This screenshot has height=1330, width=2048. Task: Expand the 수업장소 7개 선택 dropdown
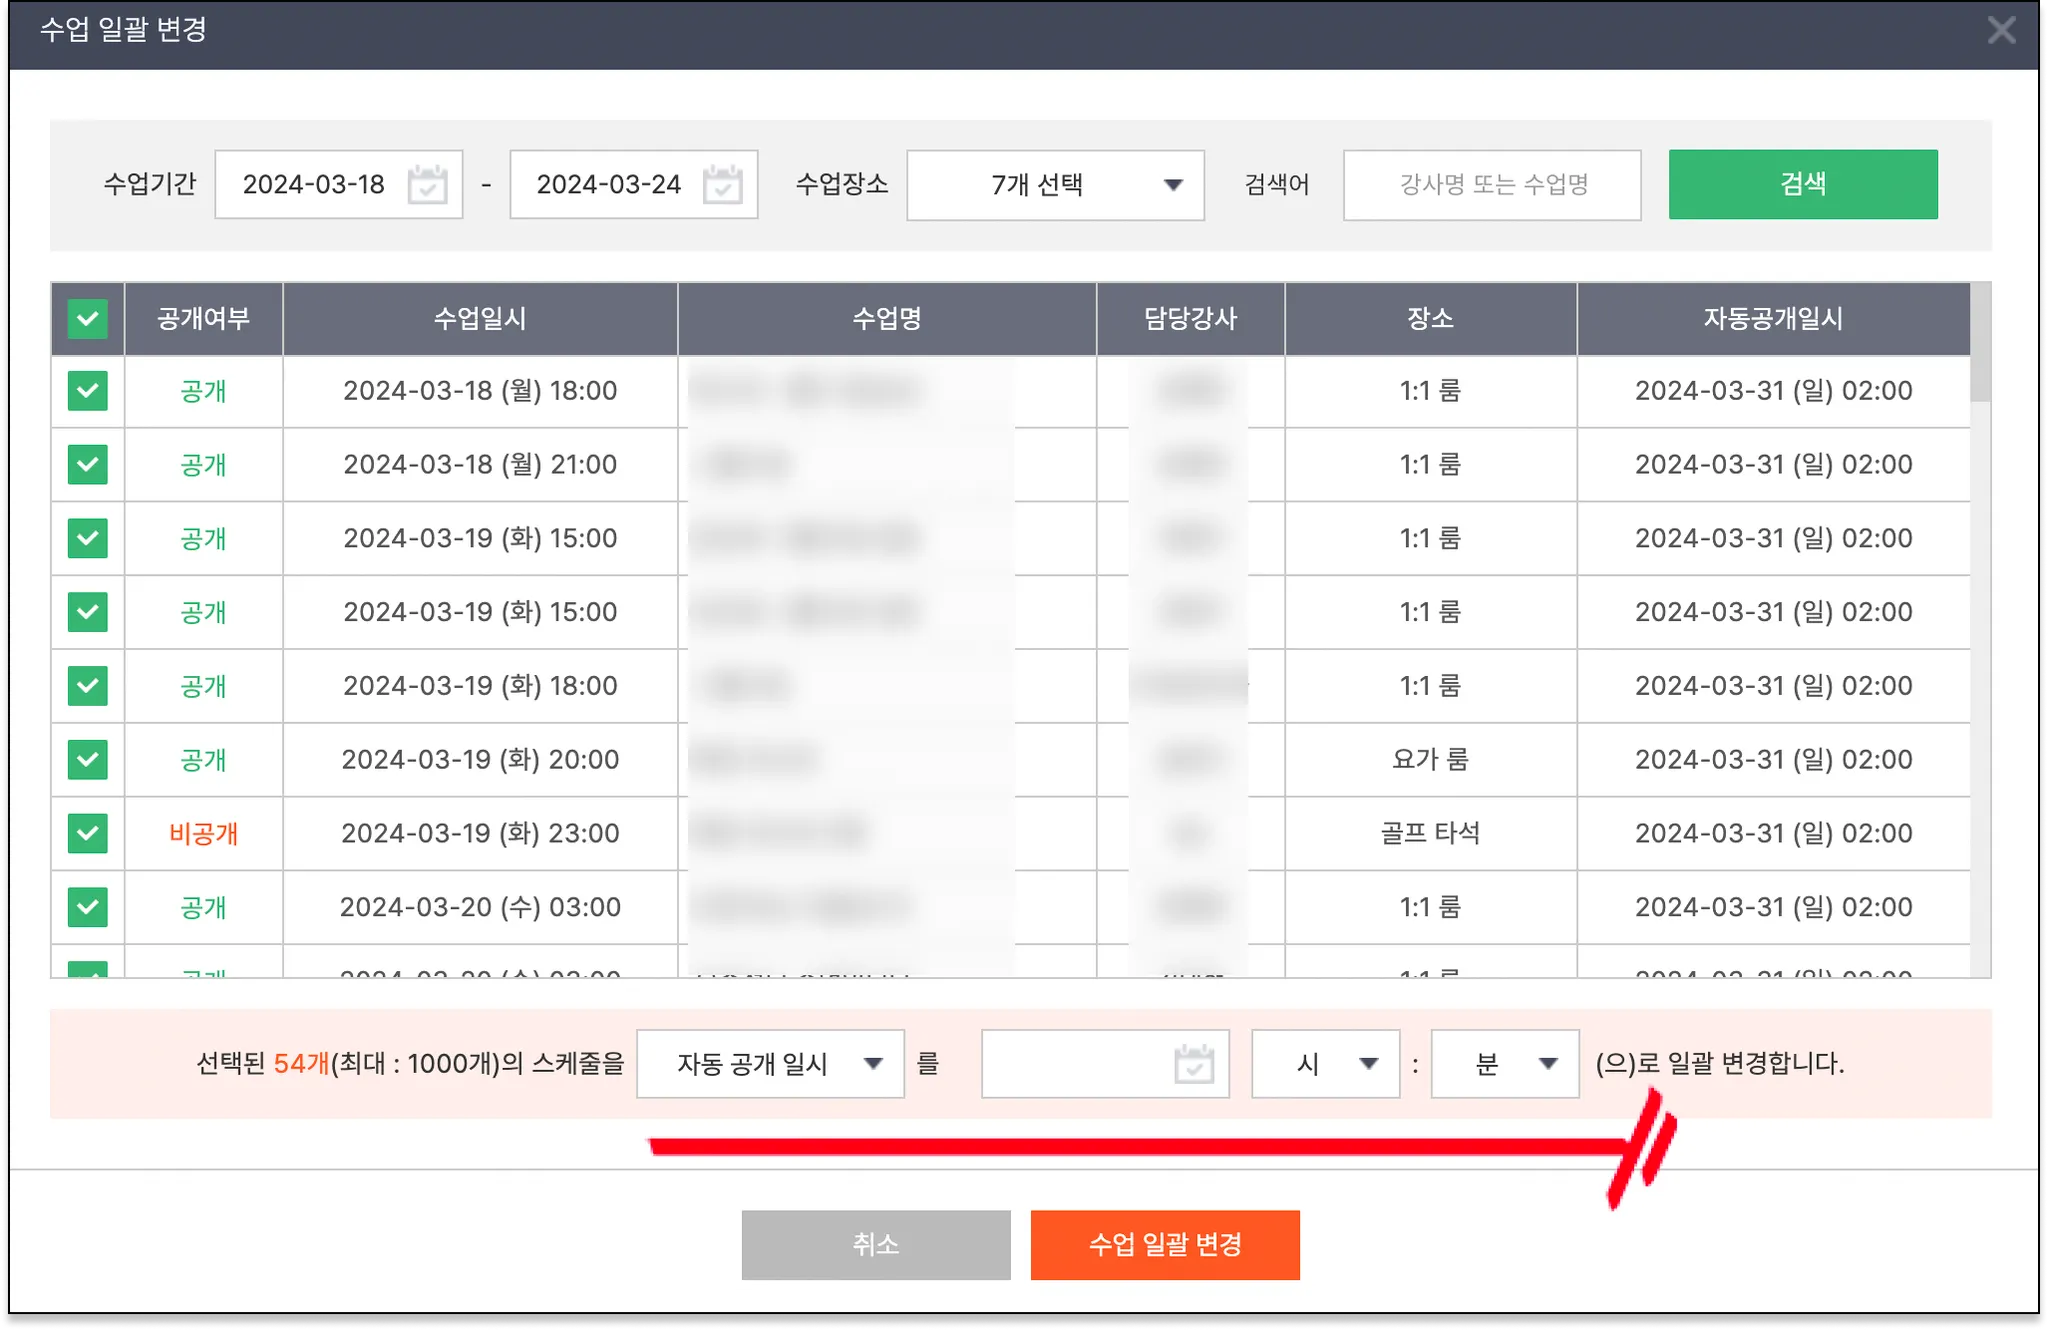coord(1055,185)
